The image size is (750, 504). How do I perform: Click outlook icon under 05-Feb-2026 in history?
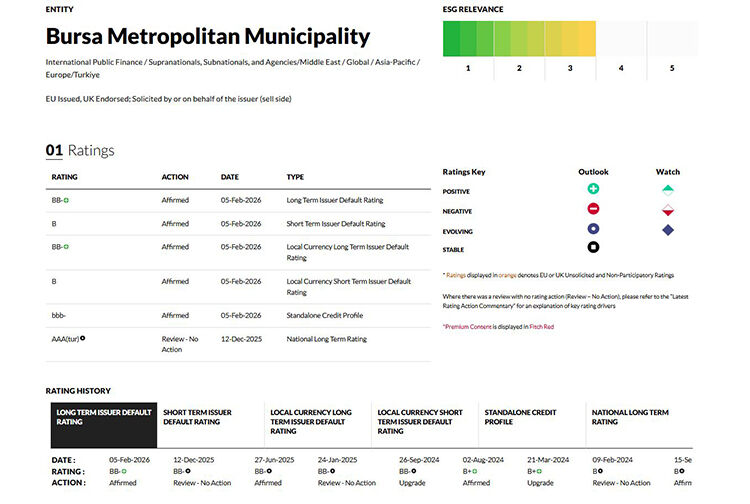click(124, 471)
